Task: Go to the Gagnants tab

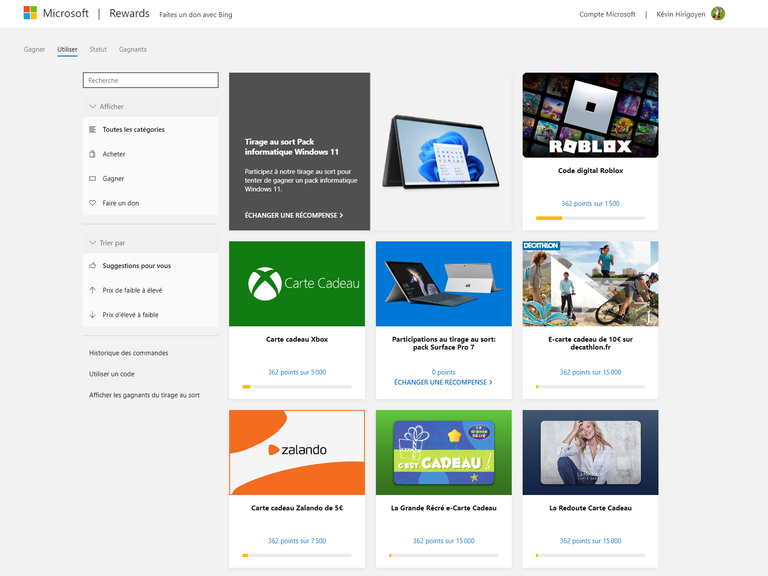Action: pos(133,49)
